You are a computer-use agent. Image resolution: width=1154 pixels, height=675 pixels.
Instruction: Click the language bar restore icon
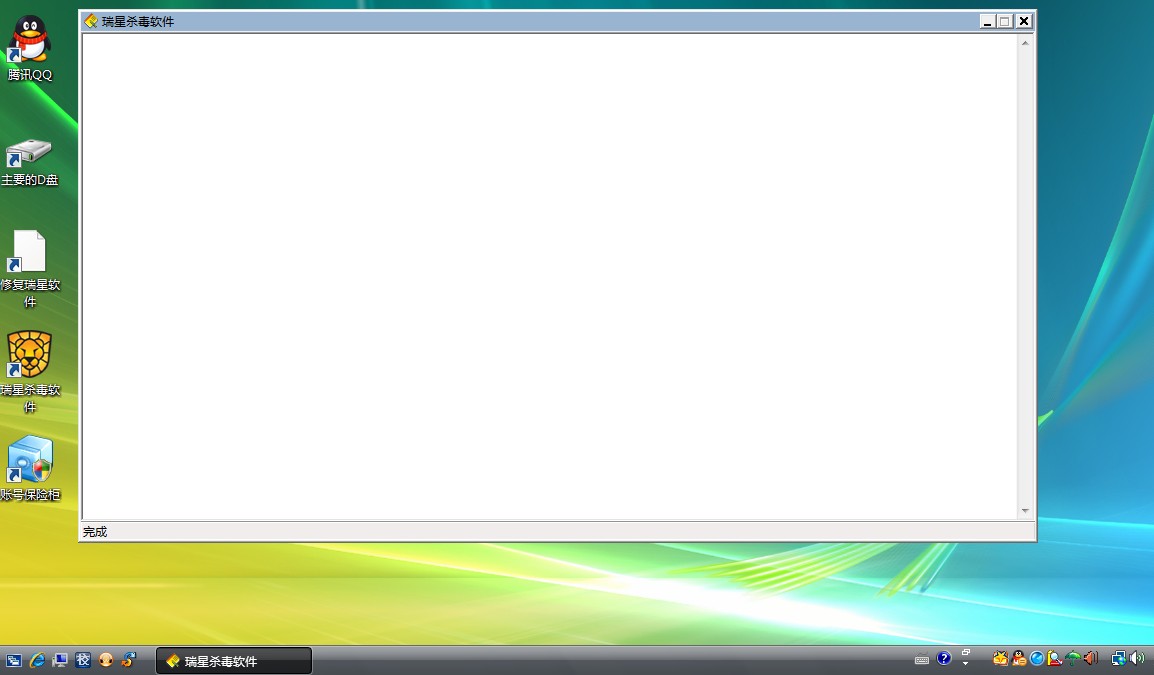(x=966, y=652)
